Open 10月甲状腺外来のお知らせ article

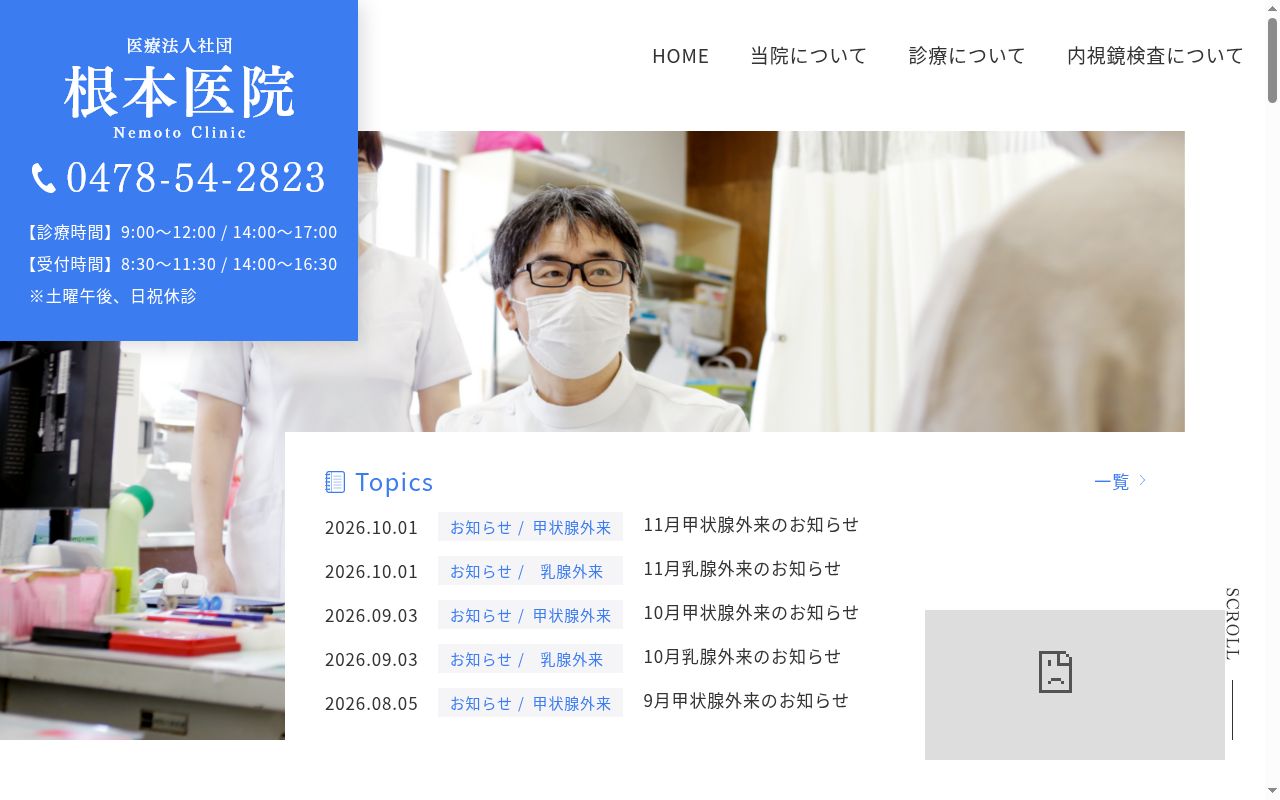tap(751, 612)
